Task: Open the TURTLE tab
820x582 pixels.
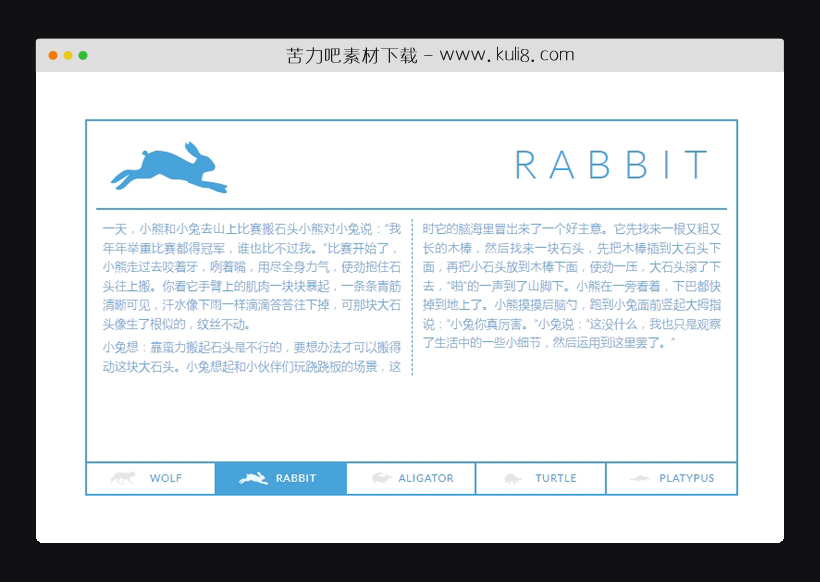Action: pyautogui.click(x=541, y=478)
